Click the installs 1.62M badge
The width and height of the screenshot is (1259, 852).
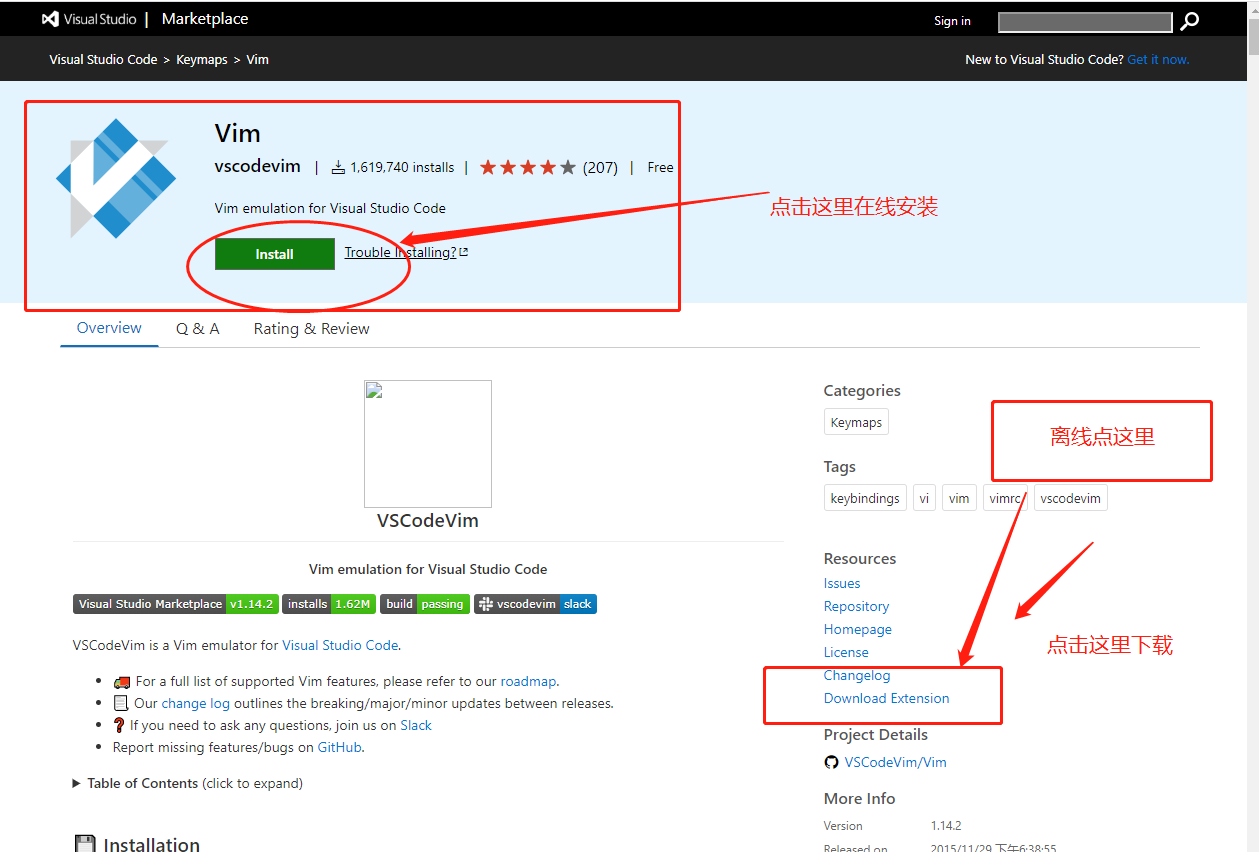pos(329,604)
